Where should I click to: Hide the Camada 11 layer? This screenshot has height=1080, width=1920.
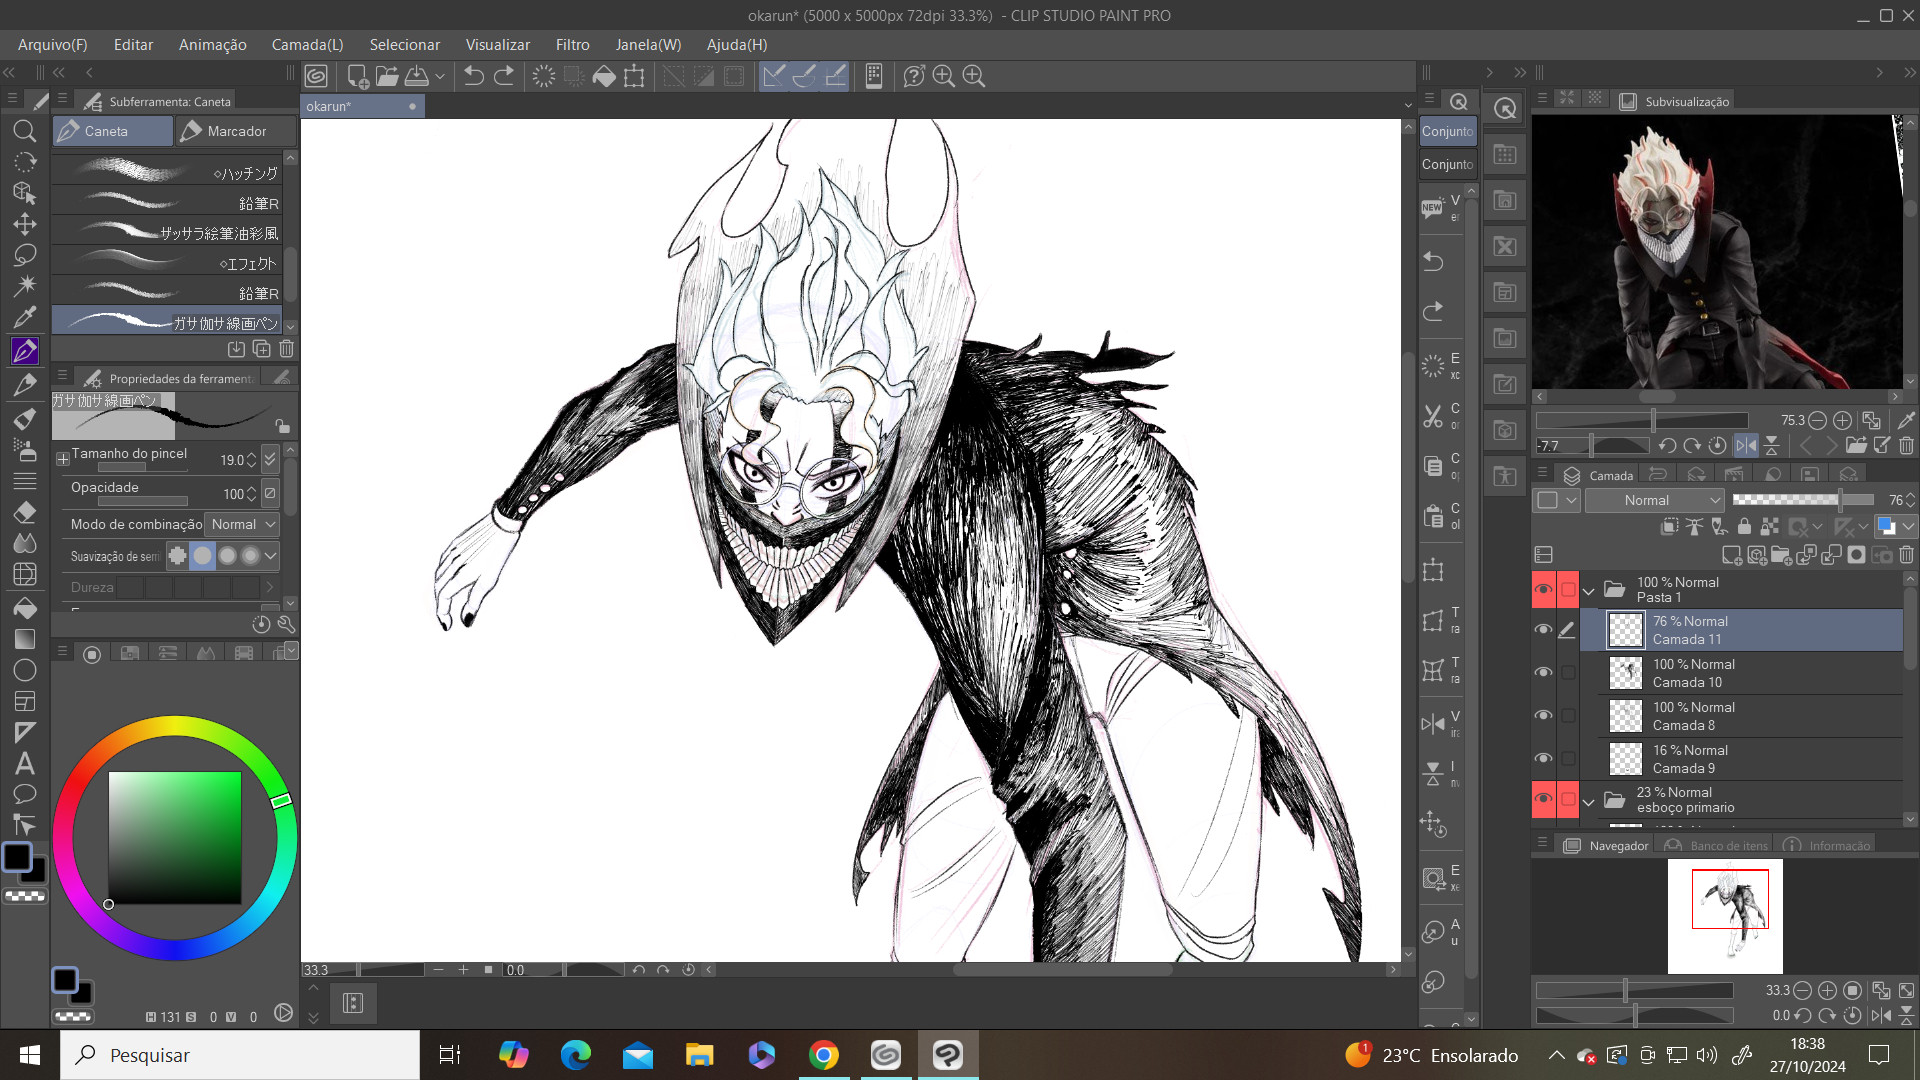point(1543,629)
